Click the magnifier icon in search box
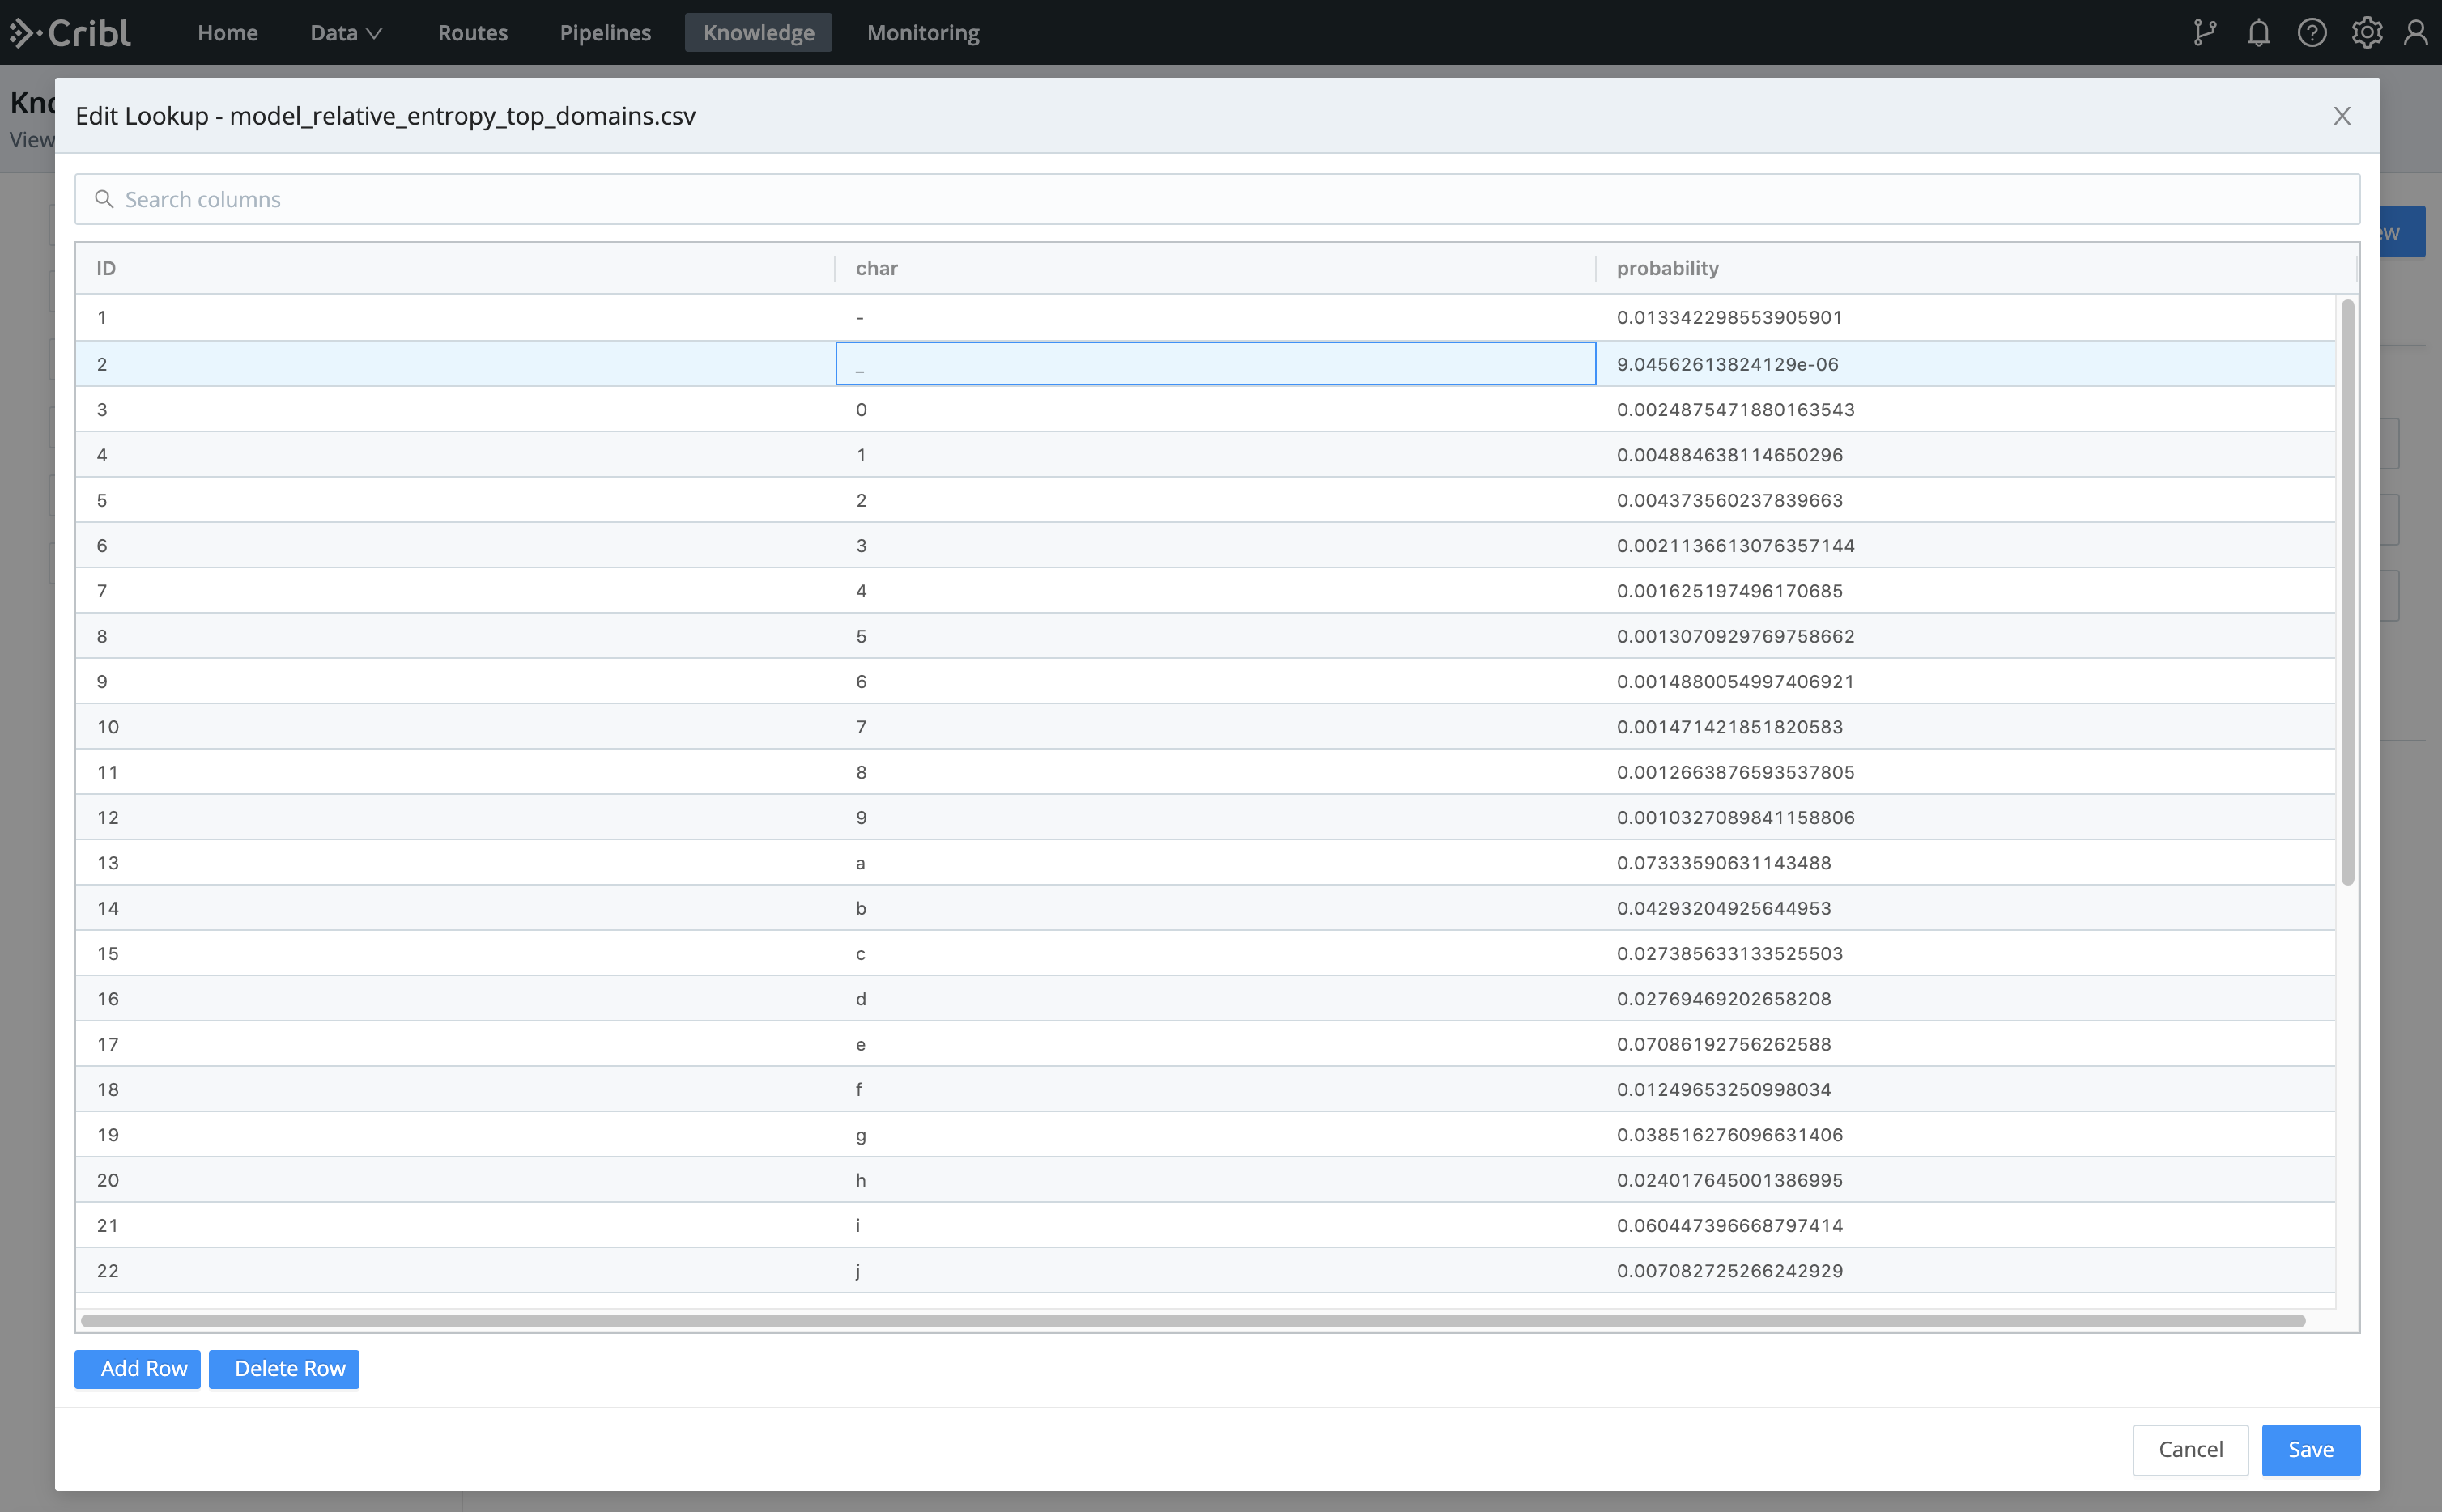The height and width of the screenshot is (1512, 2442). click(104, 199)
